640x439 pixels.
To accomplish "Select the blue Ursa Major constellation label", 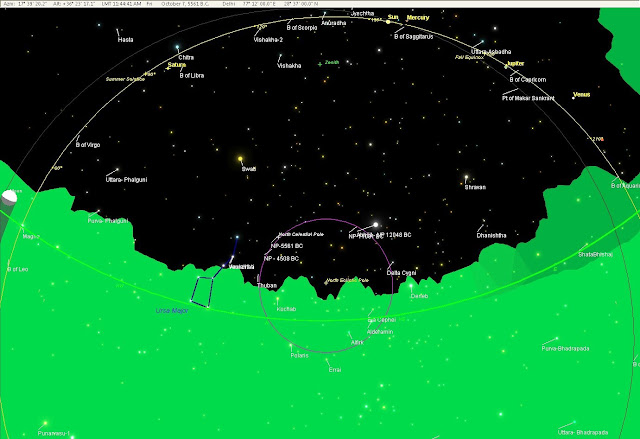I will click(x=172, y=311).
